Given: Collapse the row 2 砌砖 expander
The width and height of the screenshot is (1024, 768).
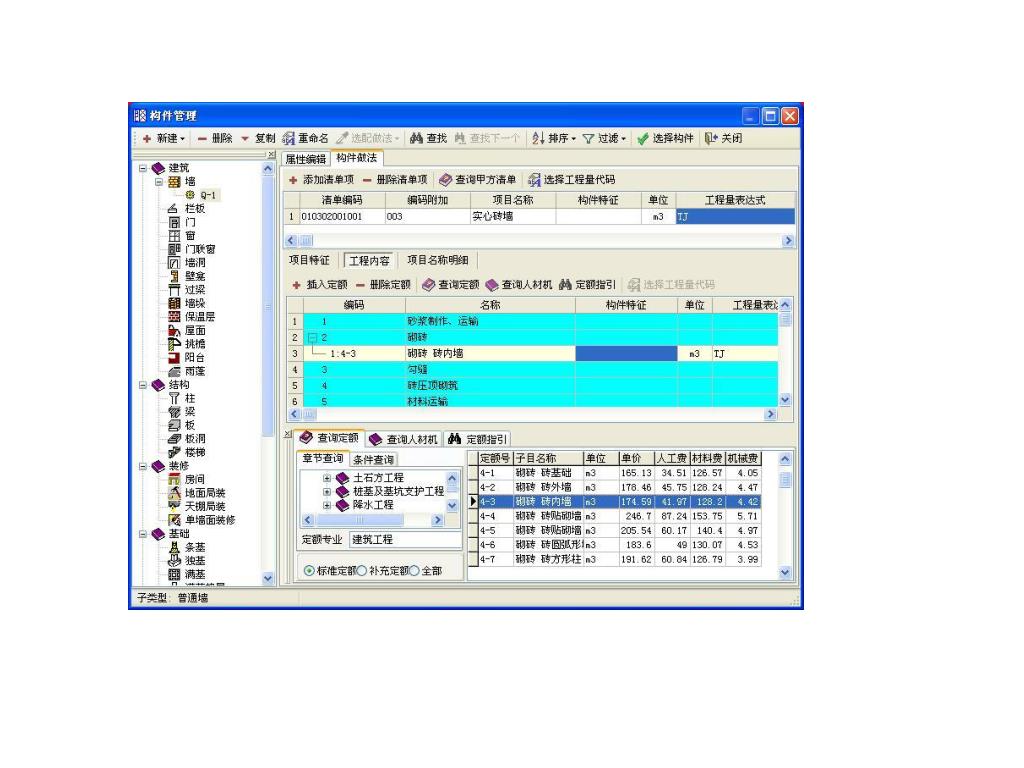Looking at the screenshot, I should pos(312,338).
